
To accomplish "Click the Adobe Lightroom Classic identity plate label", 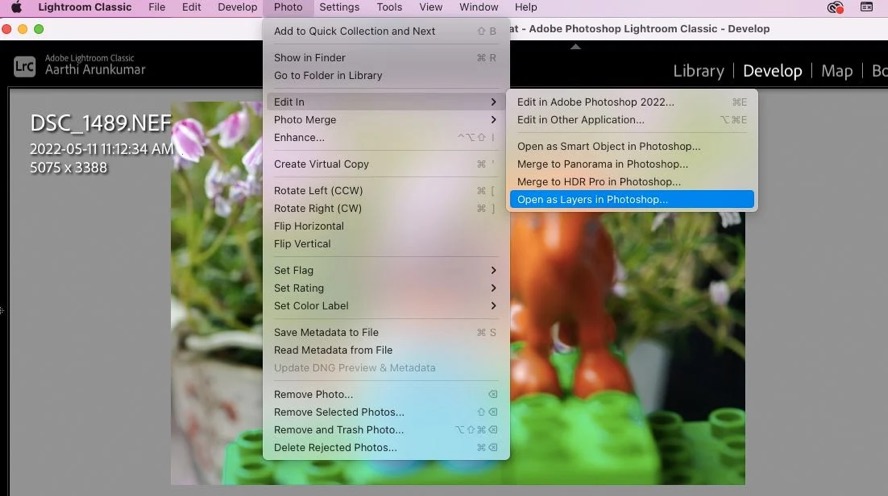I will (89, 58).
